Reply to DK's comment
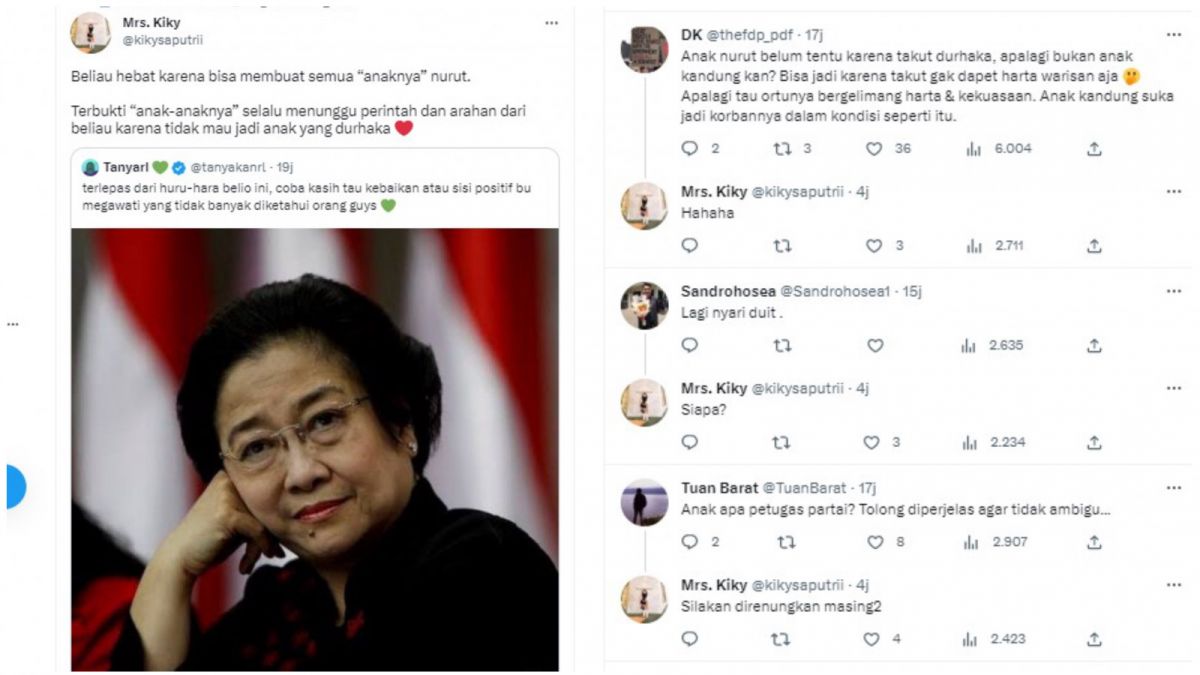 (x=688, y=150)
